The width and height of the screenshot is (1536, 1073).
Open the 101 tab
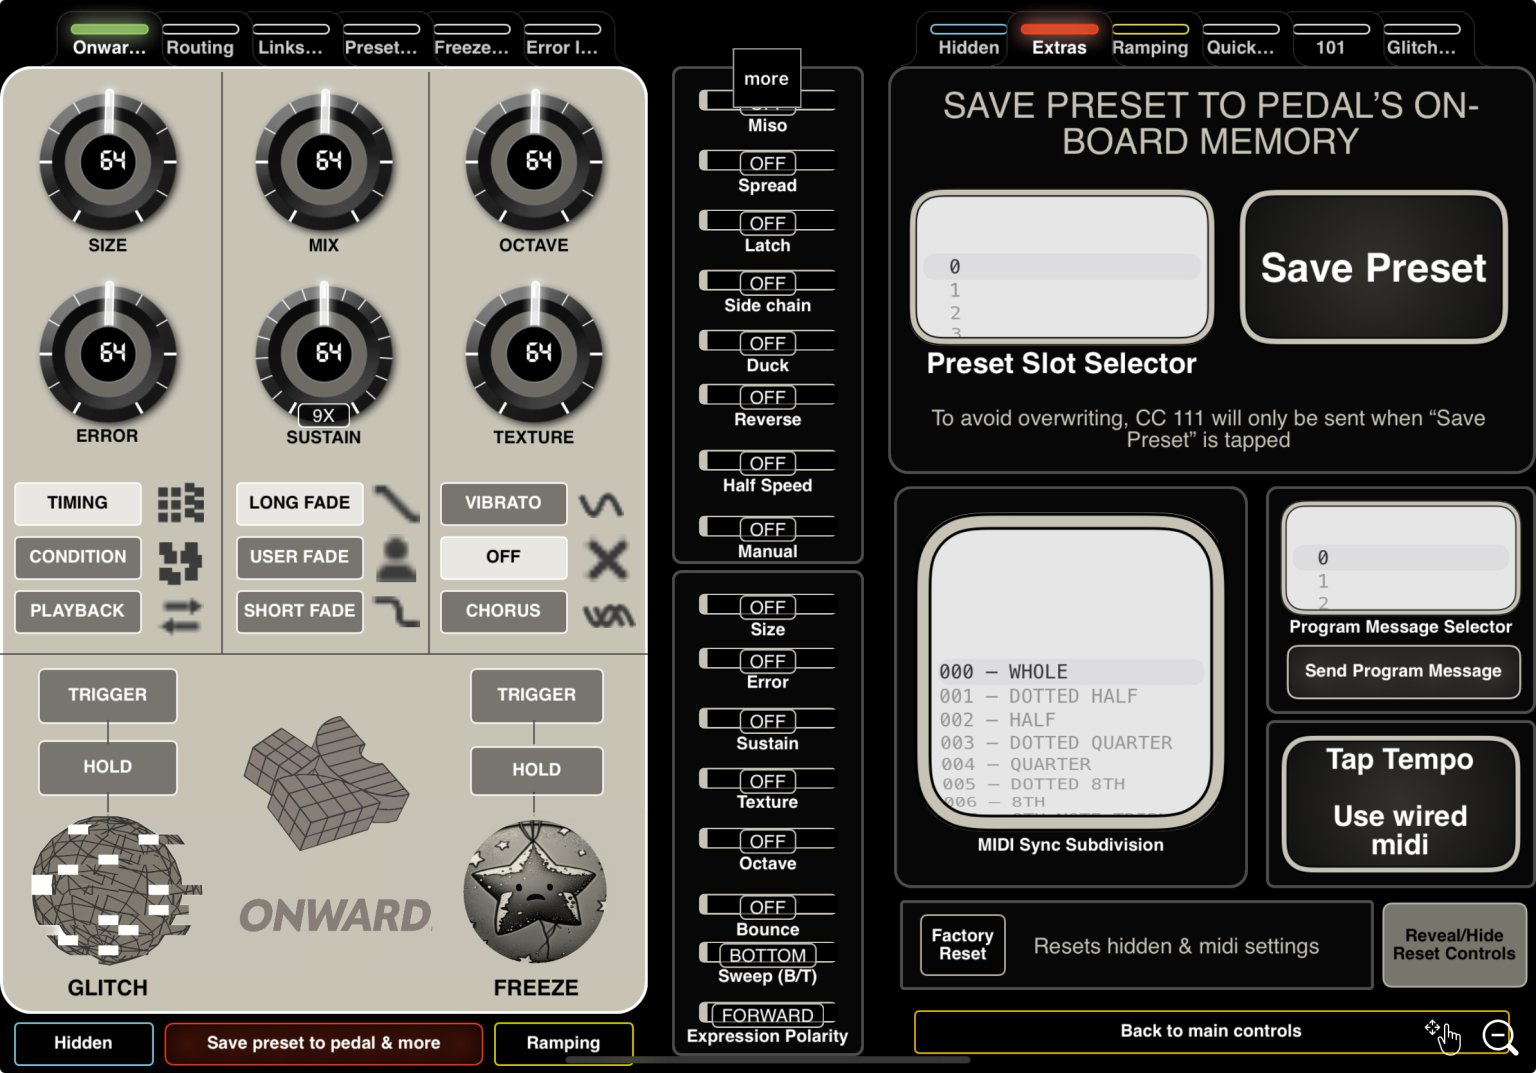click(1330, 40)
